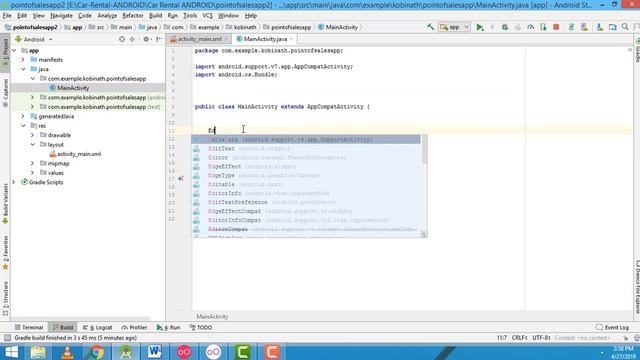Collapse the layout folder
The image size is (640, 360).
click(32, 144)
